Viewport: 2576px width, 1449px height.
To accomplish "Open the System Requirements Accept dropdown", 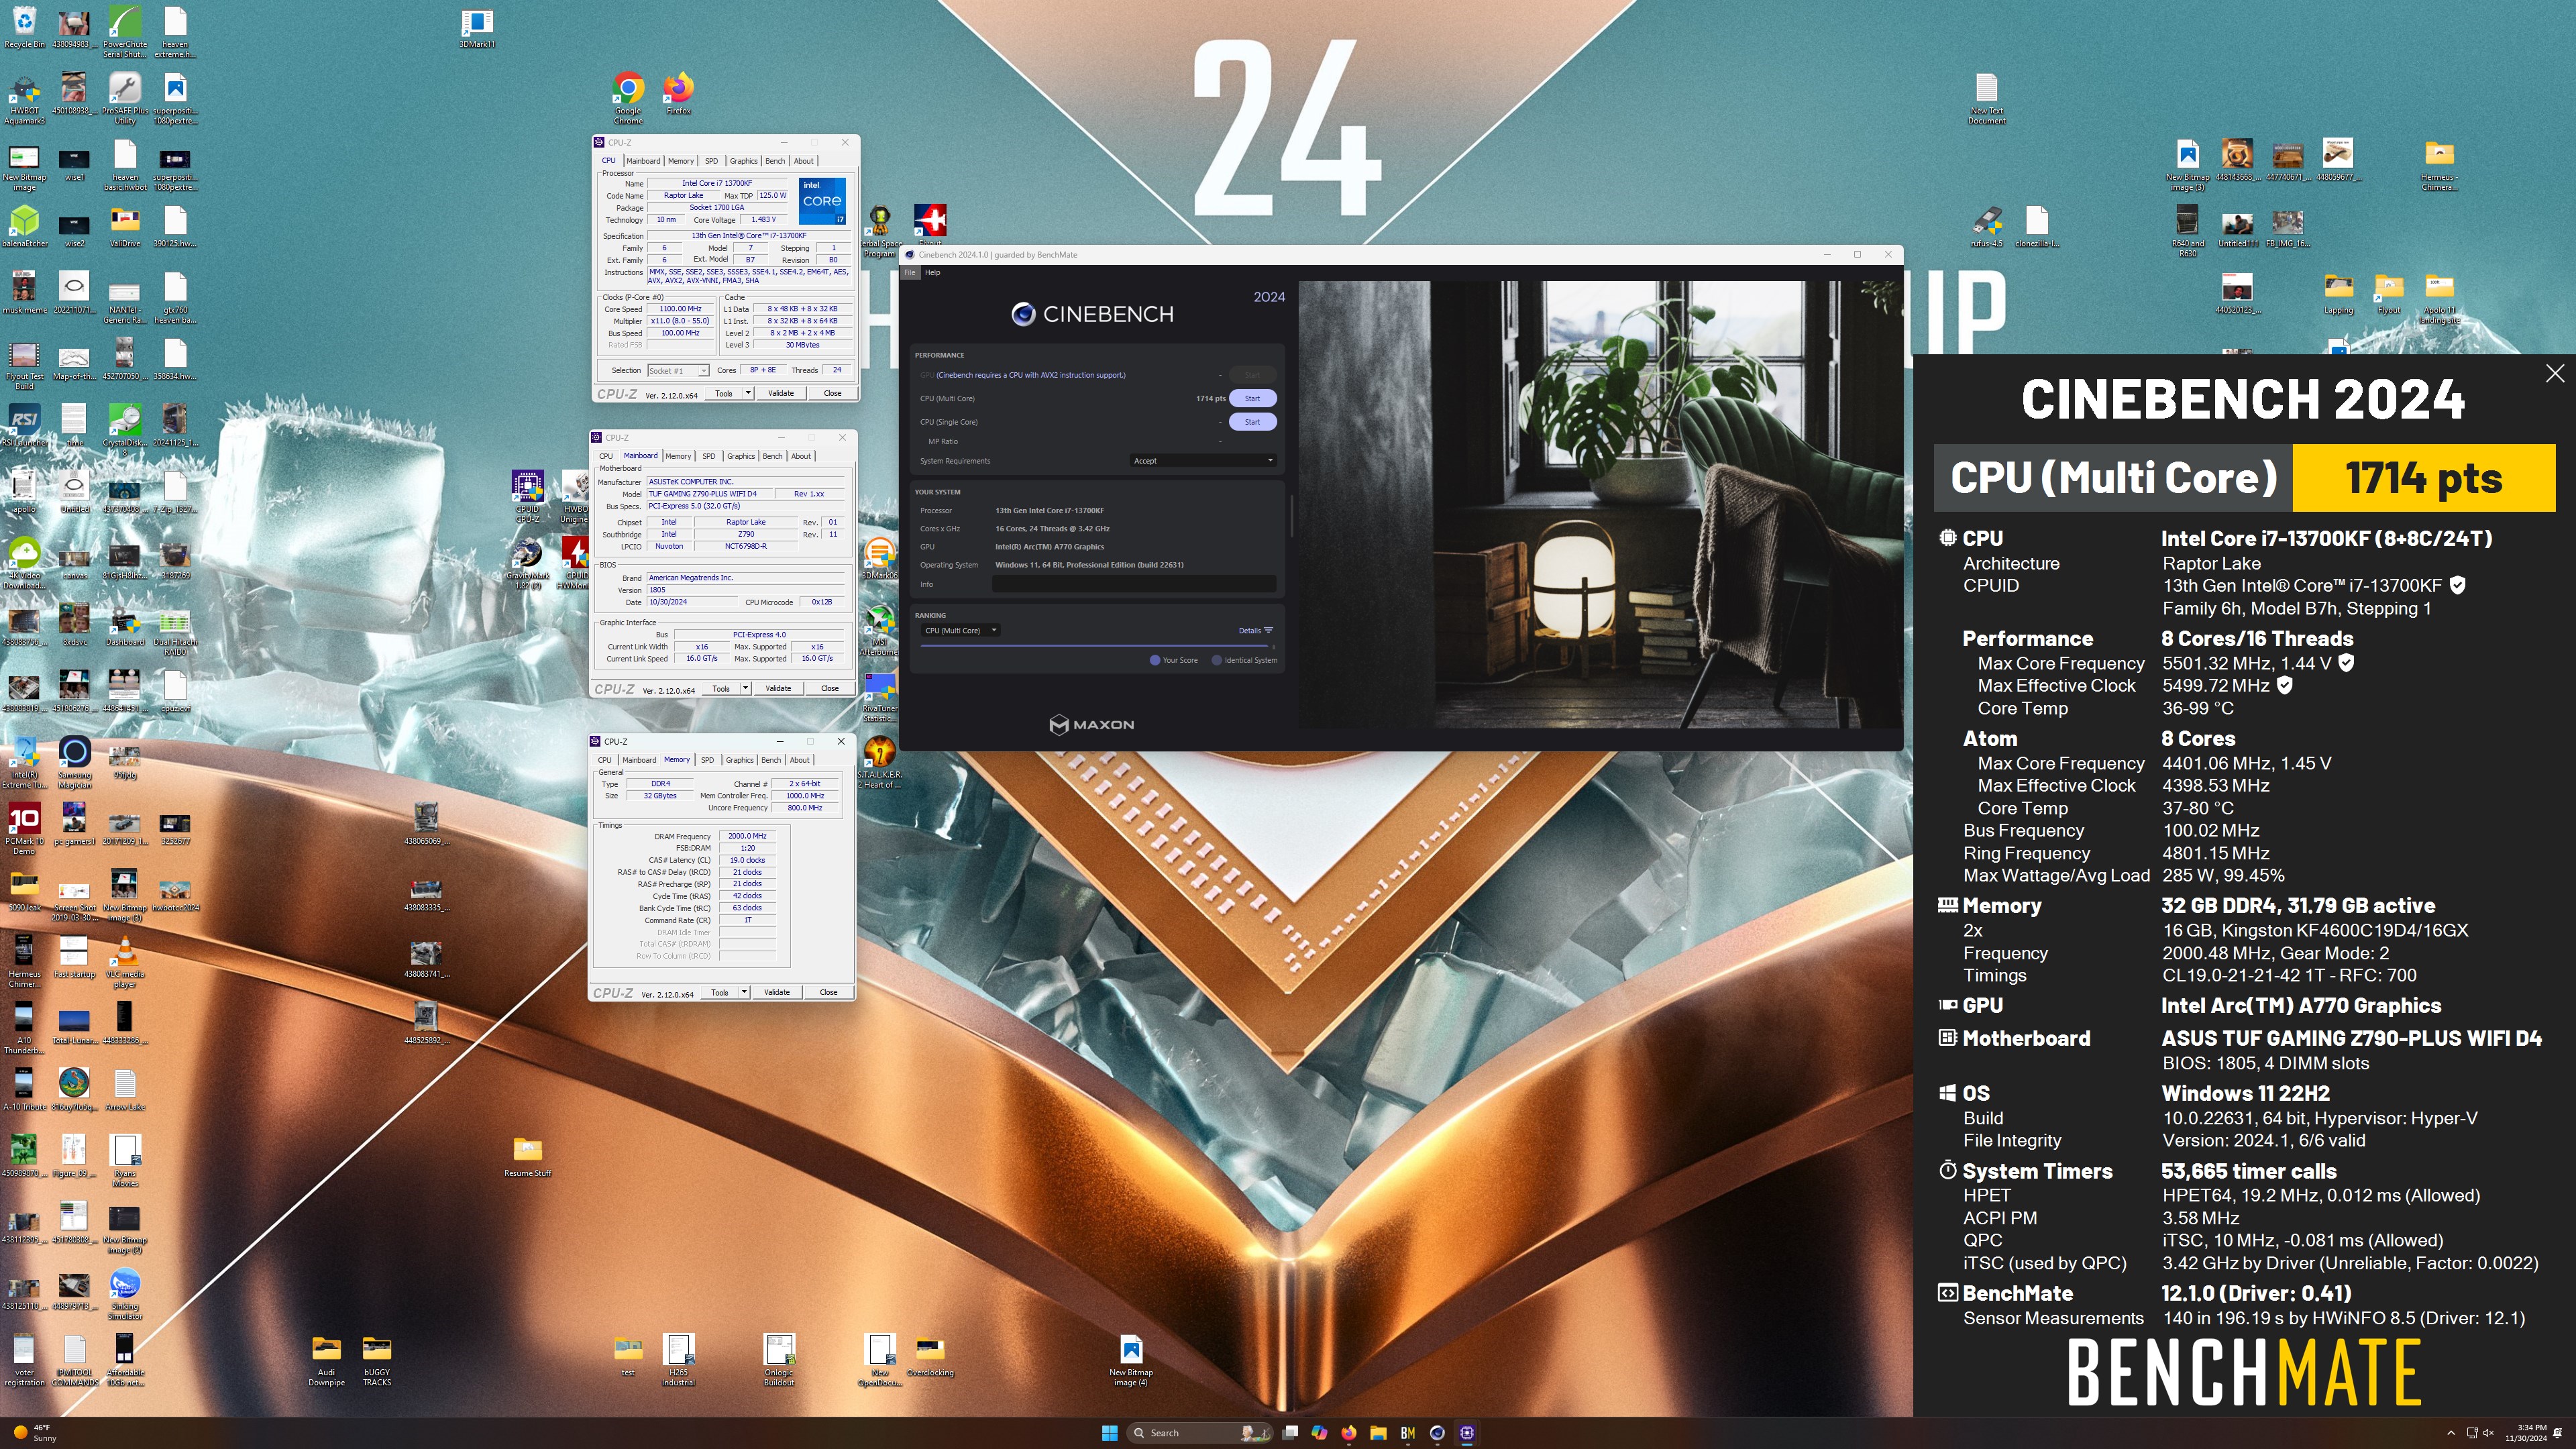I will 1203,461.
